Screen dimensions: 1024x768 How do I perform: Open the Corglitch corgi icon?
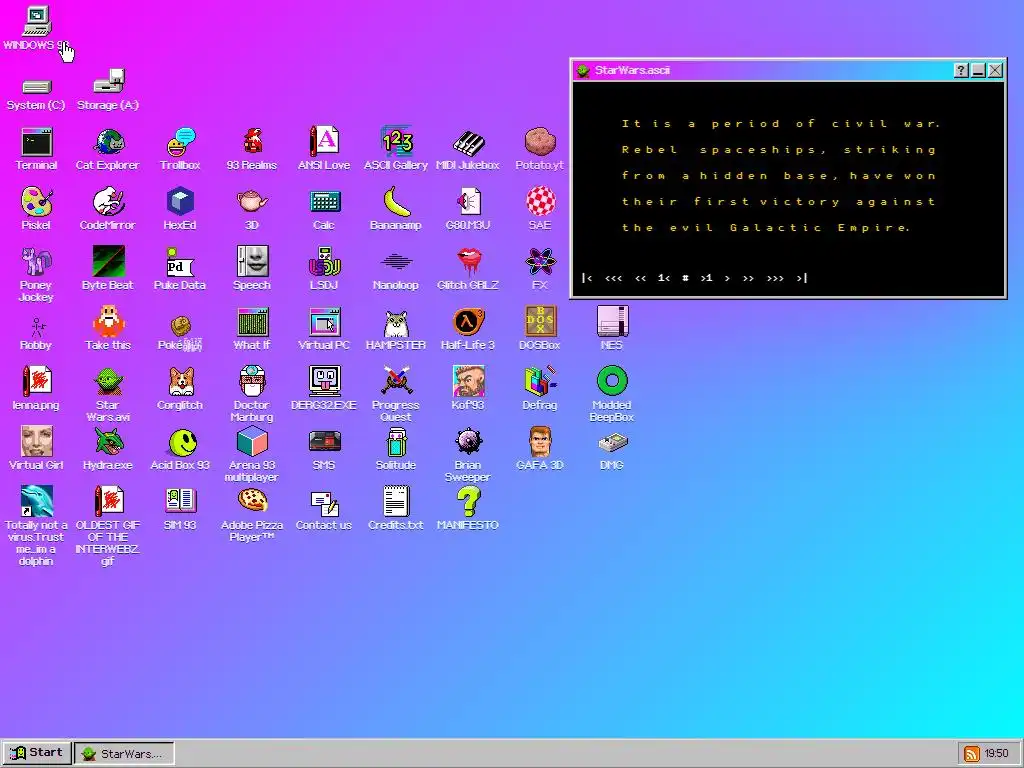(x=180, y=389)
